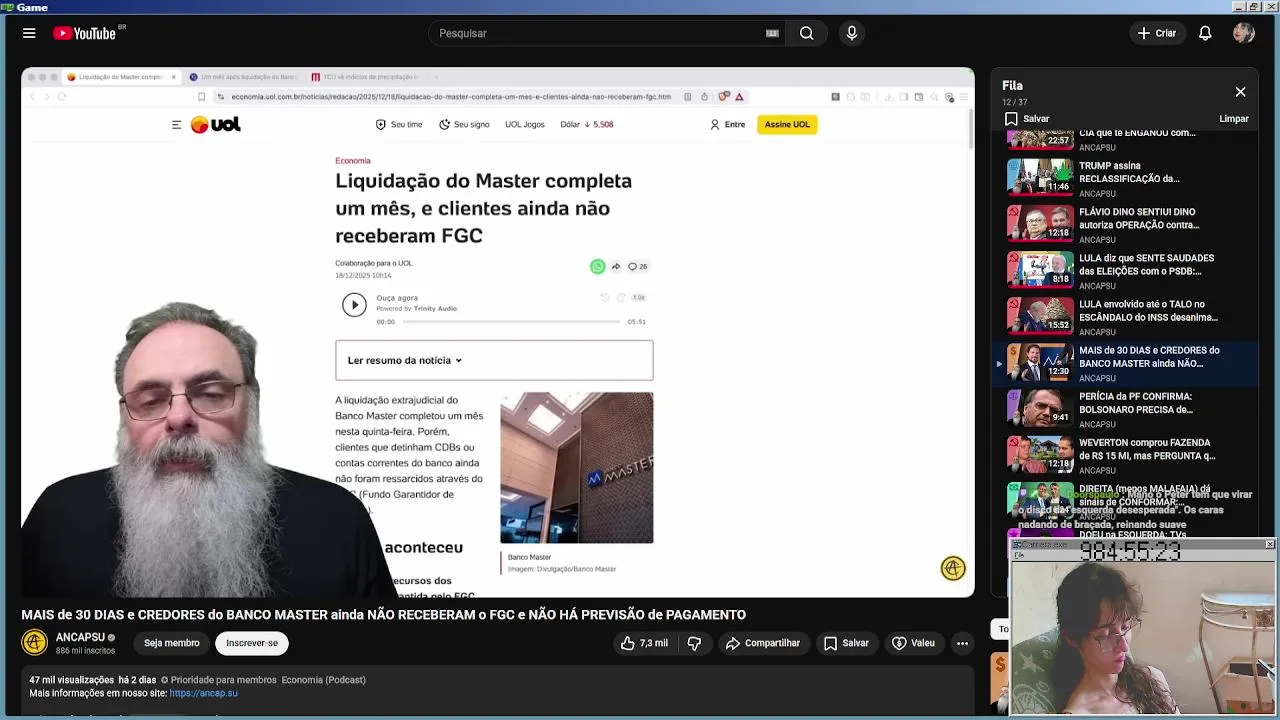Save the video using Salvar below player
Screen dimensions: 1280x720
[x=846, y=643]
